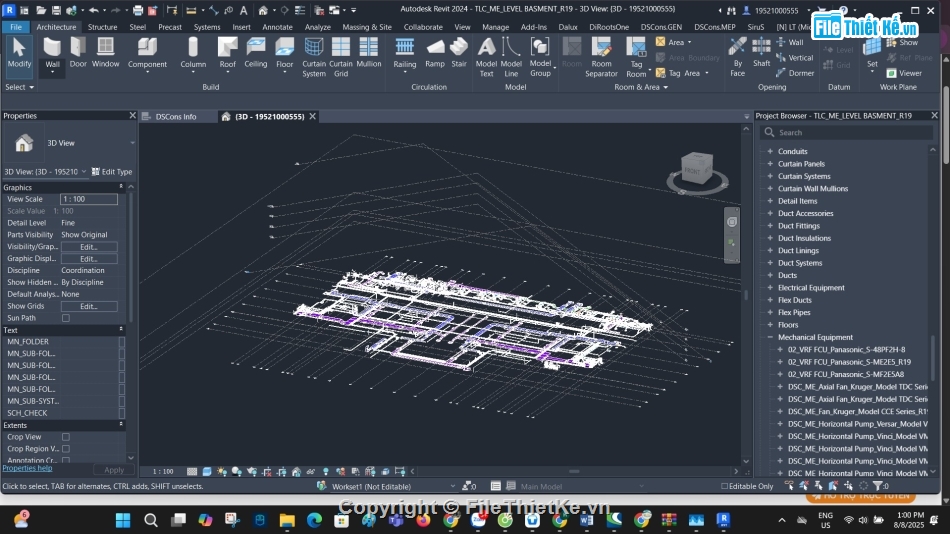
Task: Toggle the Editable Only checkbox
Action: pos(724,486)
